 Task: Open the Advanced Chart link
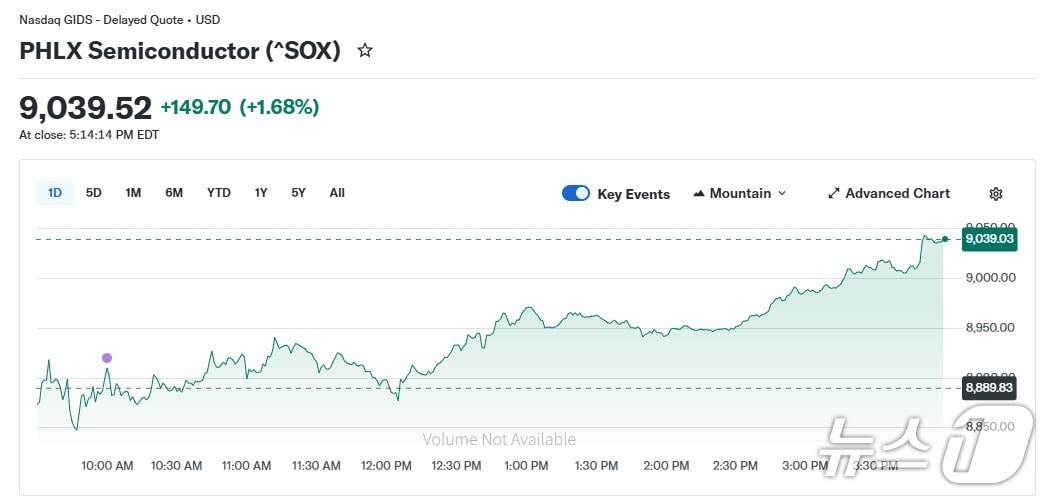click(897, 194)
